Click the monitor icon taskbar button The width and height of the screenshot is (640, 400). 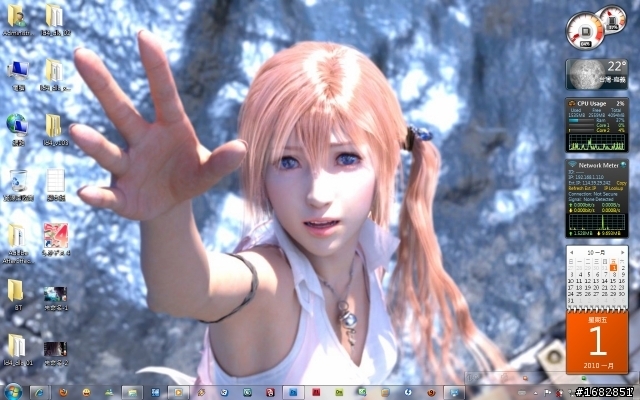[454, 392]
